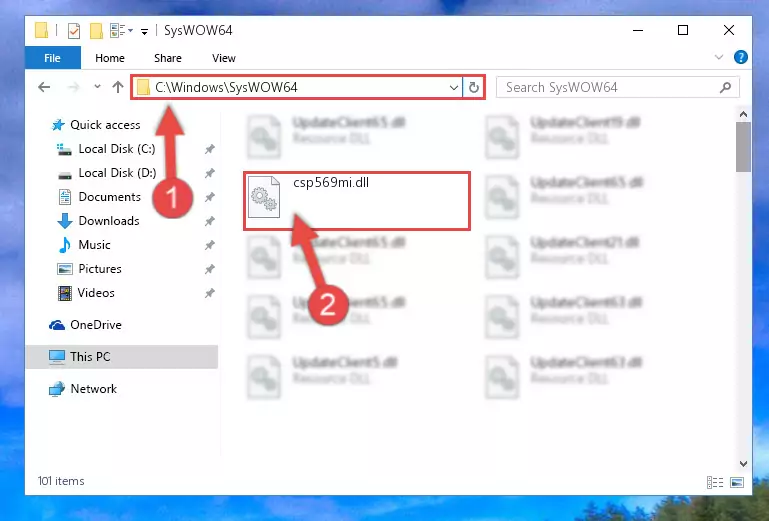Click the vertical scrollbar thumb

pos(743,147)
